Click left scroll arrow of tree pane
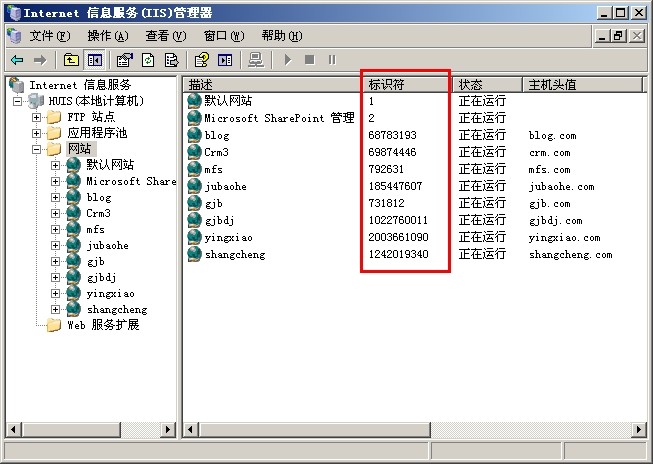This screenshot has height=464, width=653. 14,429
